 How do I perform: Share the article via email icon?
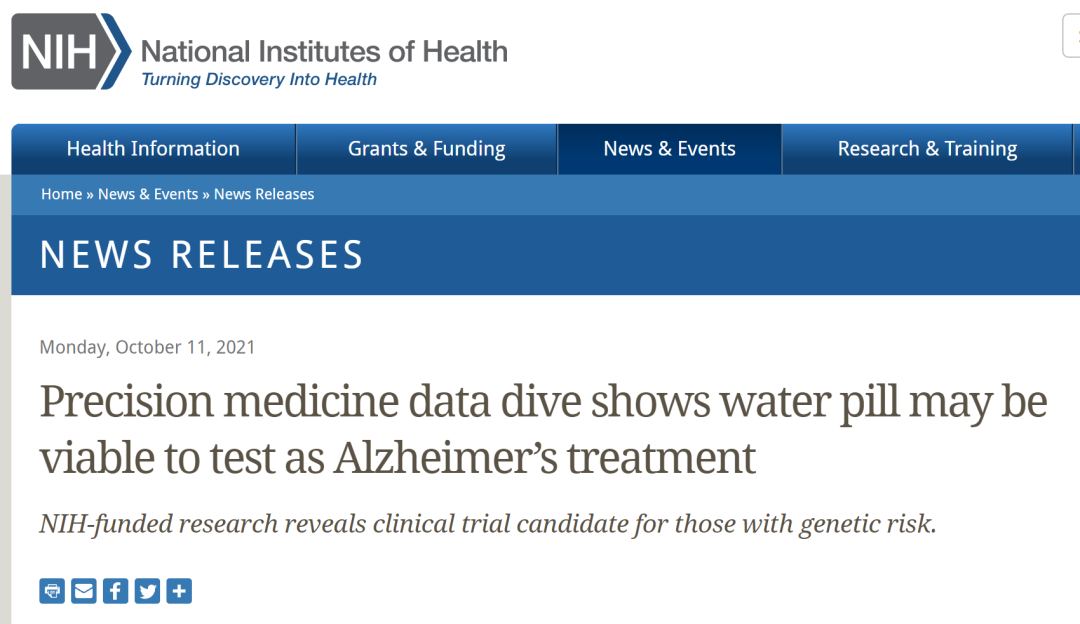84,591
